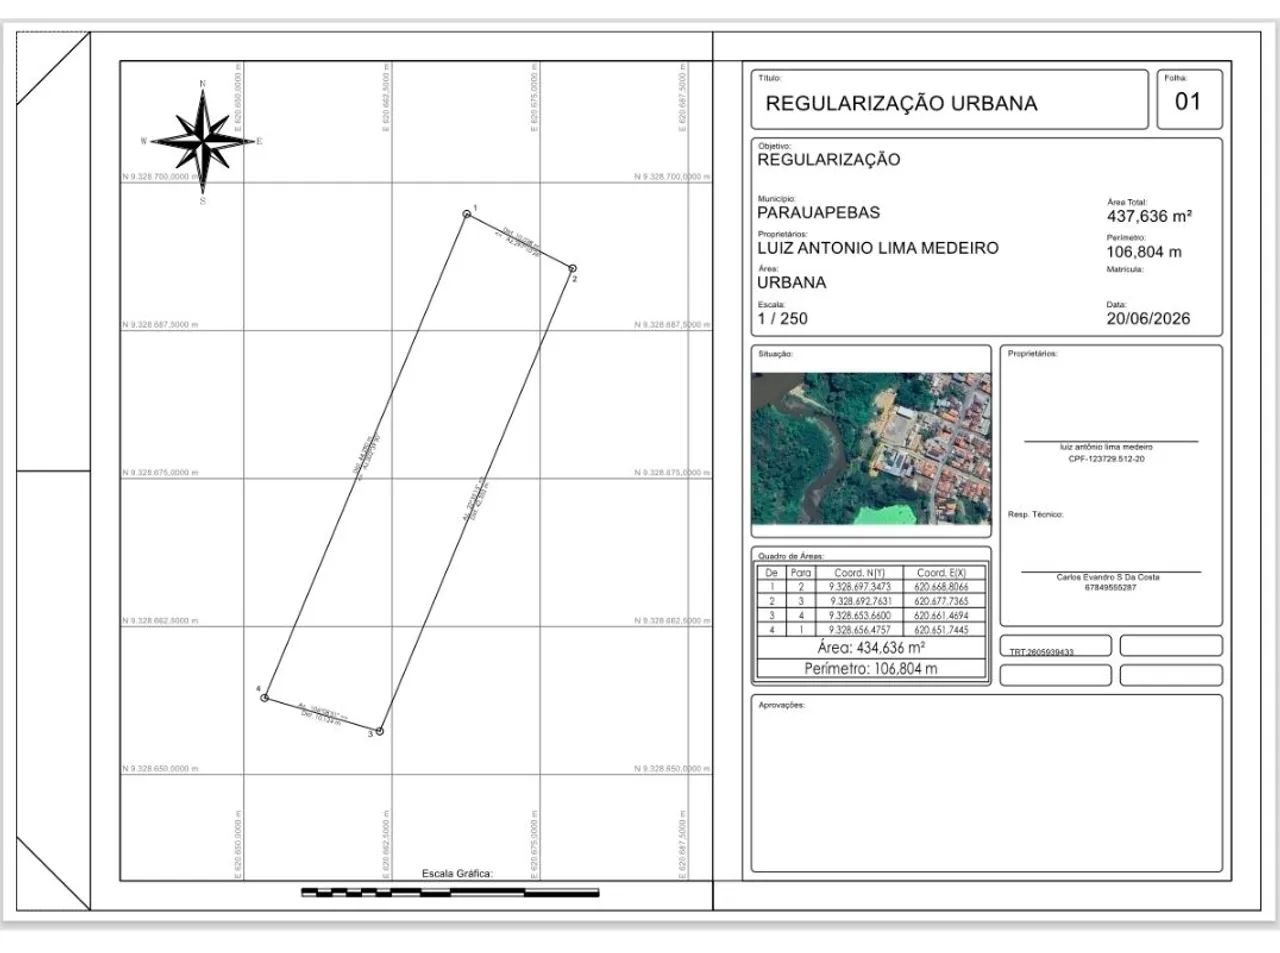
Task: Click the table row Perímetro: 106,804 m
Action: (x=871, y=668)
